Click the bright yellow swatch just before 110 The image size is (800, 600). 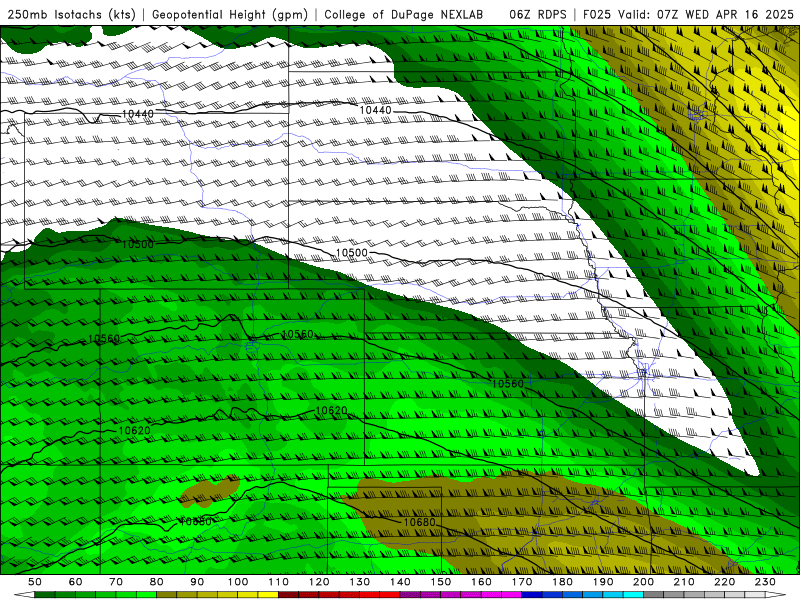click(268, 595)
